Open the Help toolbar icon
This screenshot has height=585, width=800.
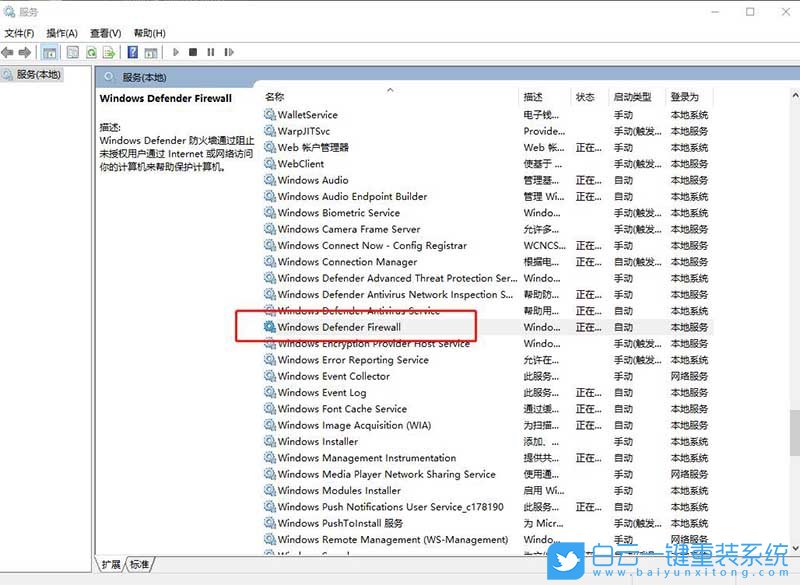(133, 52)
